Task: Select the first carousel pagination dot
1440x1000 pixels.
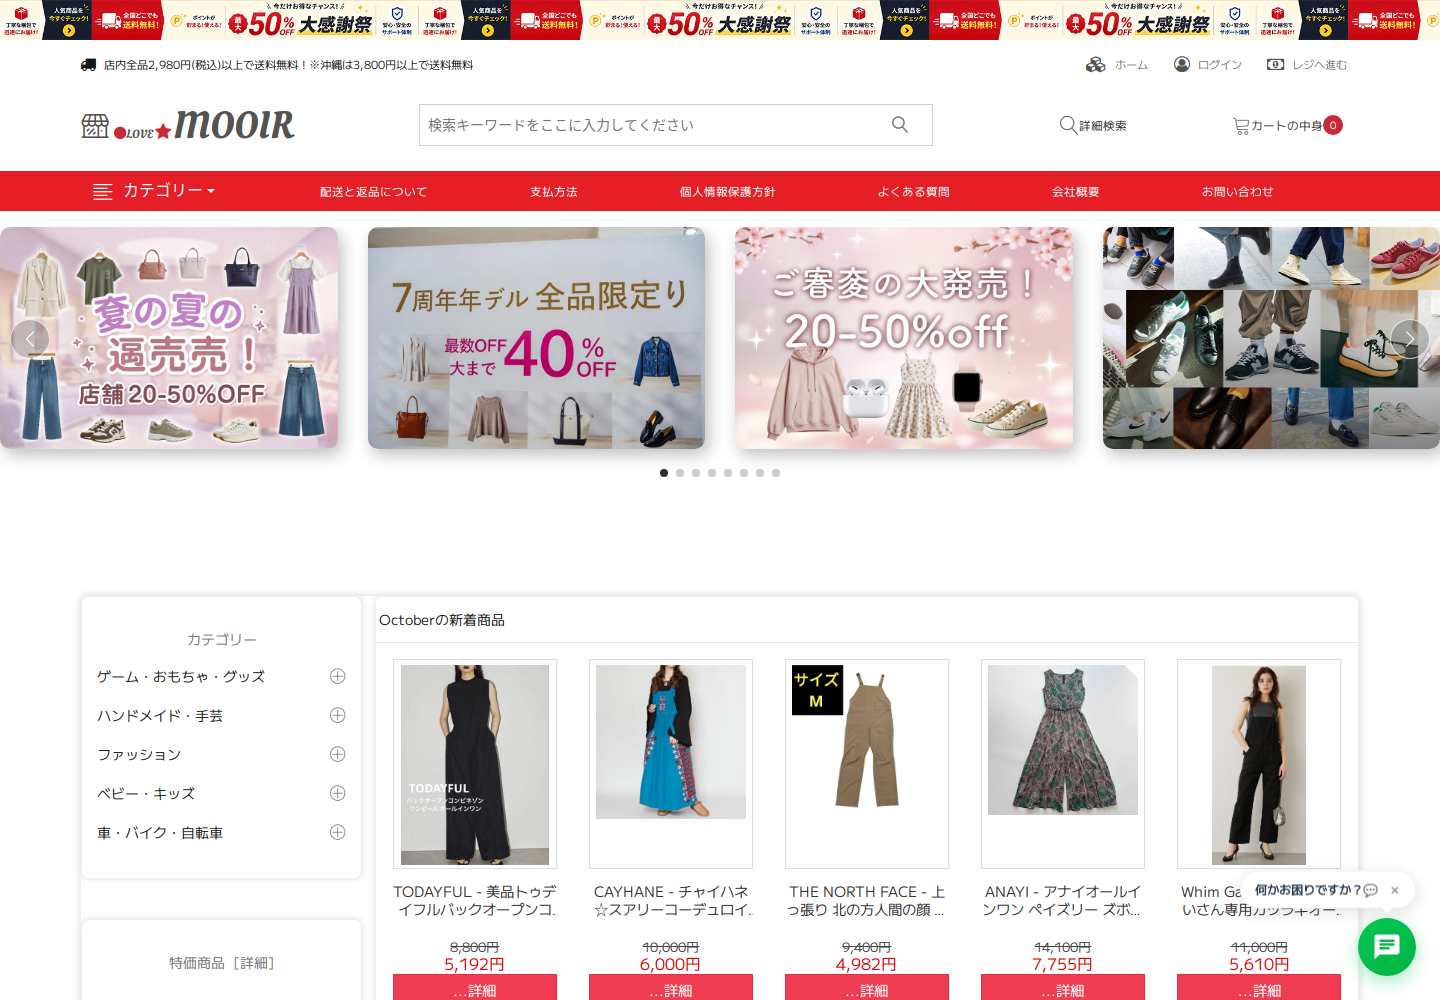Action: coord(664,473)
